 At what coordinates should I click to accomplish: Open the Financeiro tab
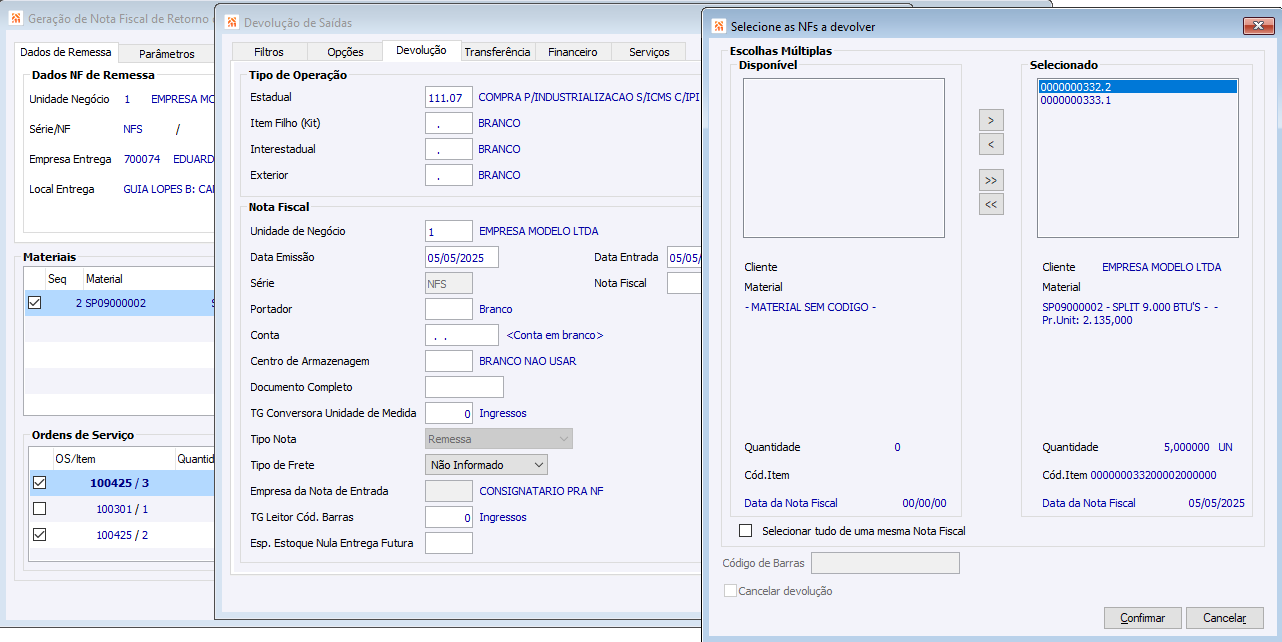pos(573,51)
